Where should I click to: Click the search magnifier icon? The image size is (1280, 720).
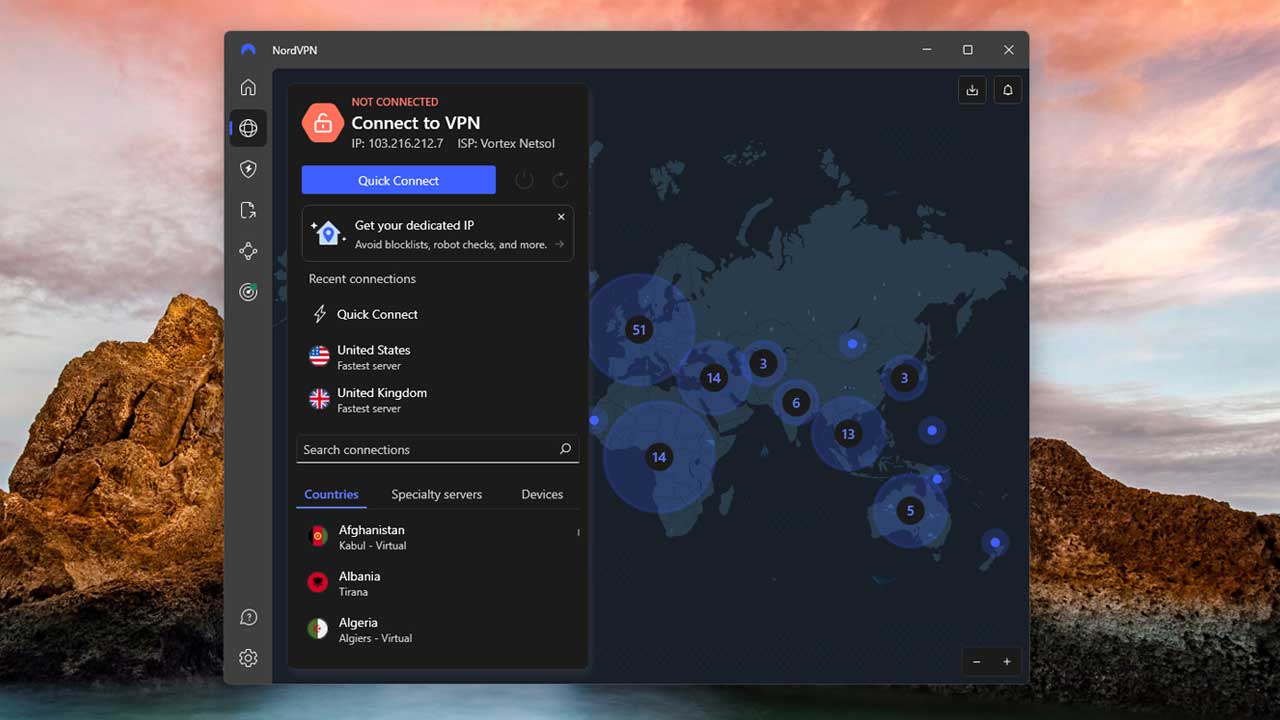click(565, 449)
